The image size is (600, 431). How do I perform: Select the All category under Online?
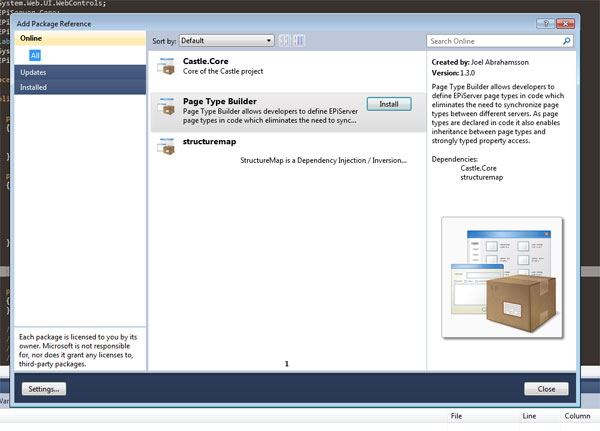[35, 56]
